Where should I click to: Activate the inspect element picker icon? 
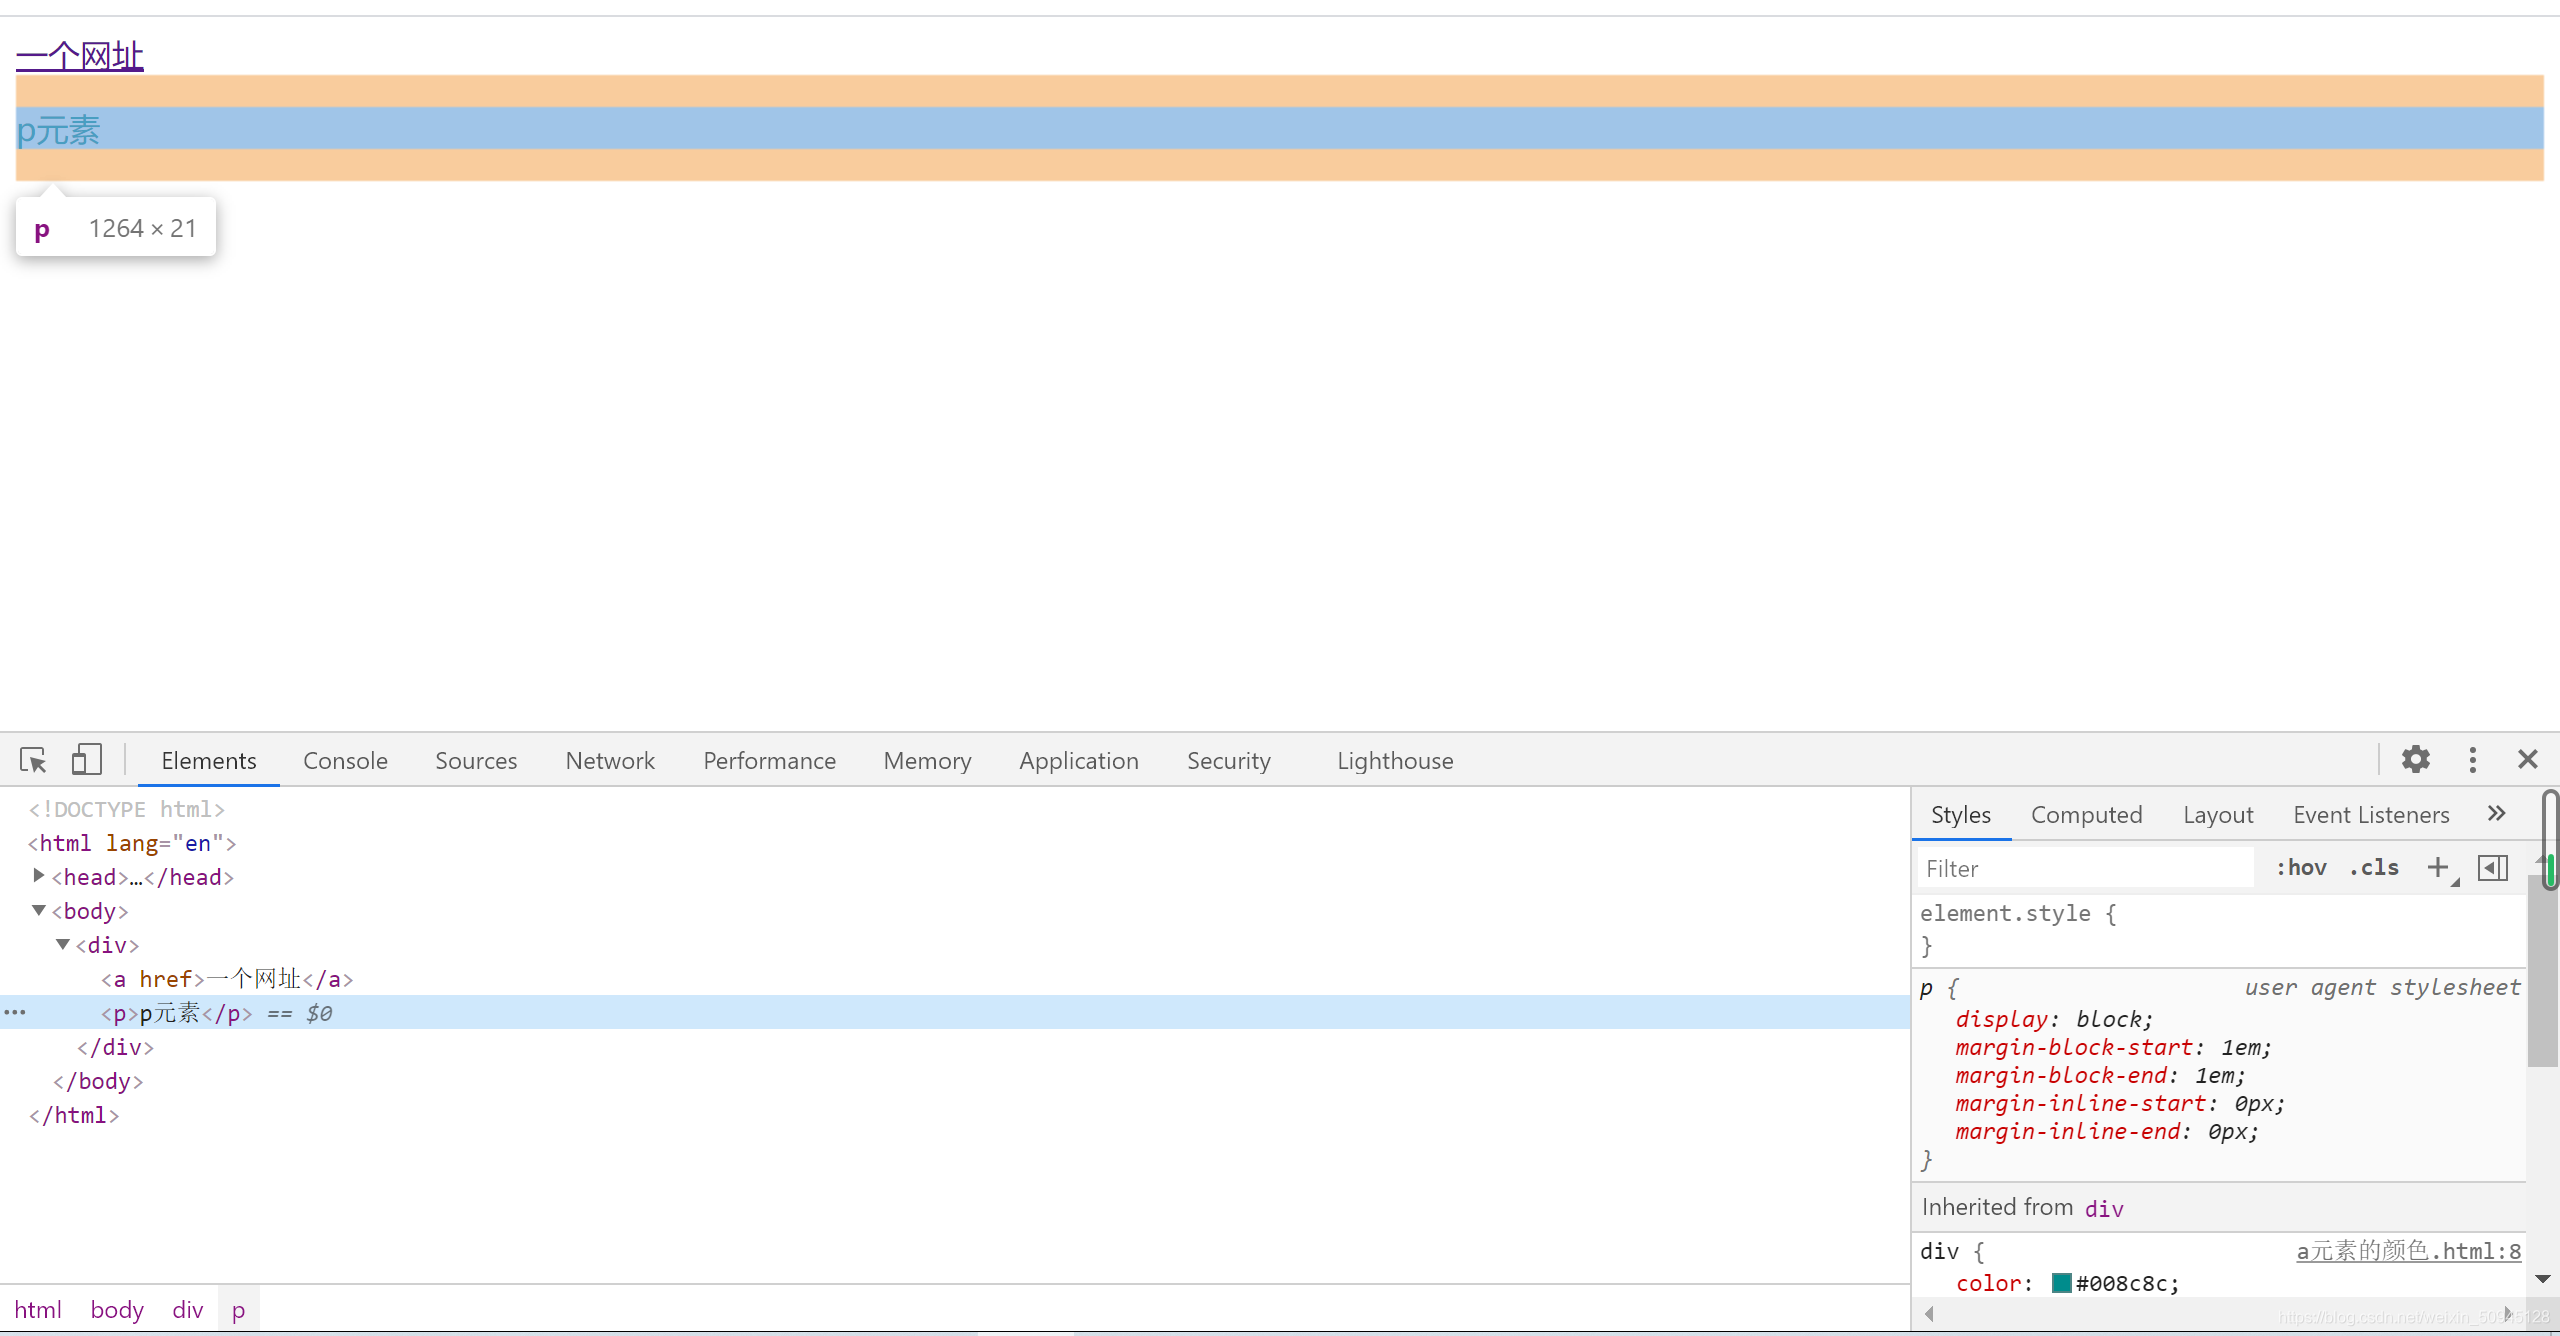[x=33, y=760]
